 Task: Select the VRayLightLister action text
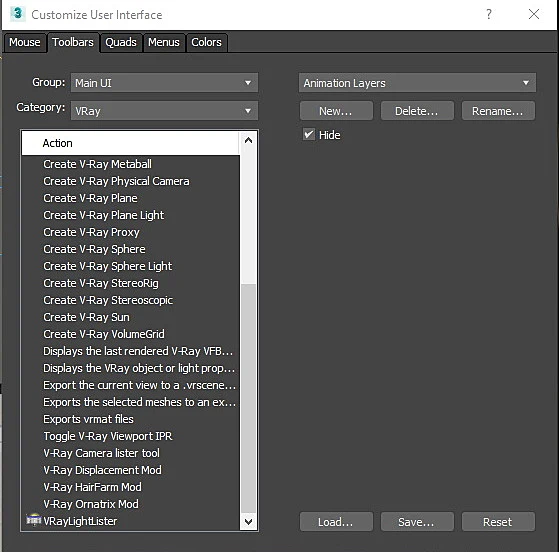point(80,521)
